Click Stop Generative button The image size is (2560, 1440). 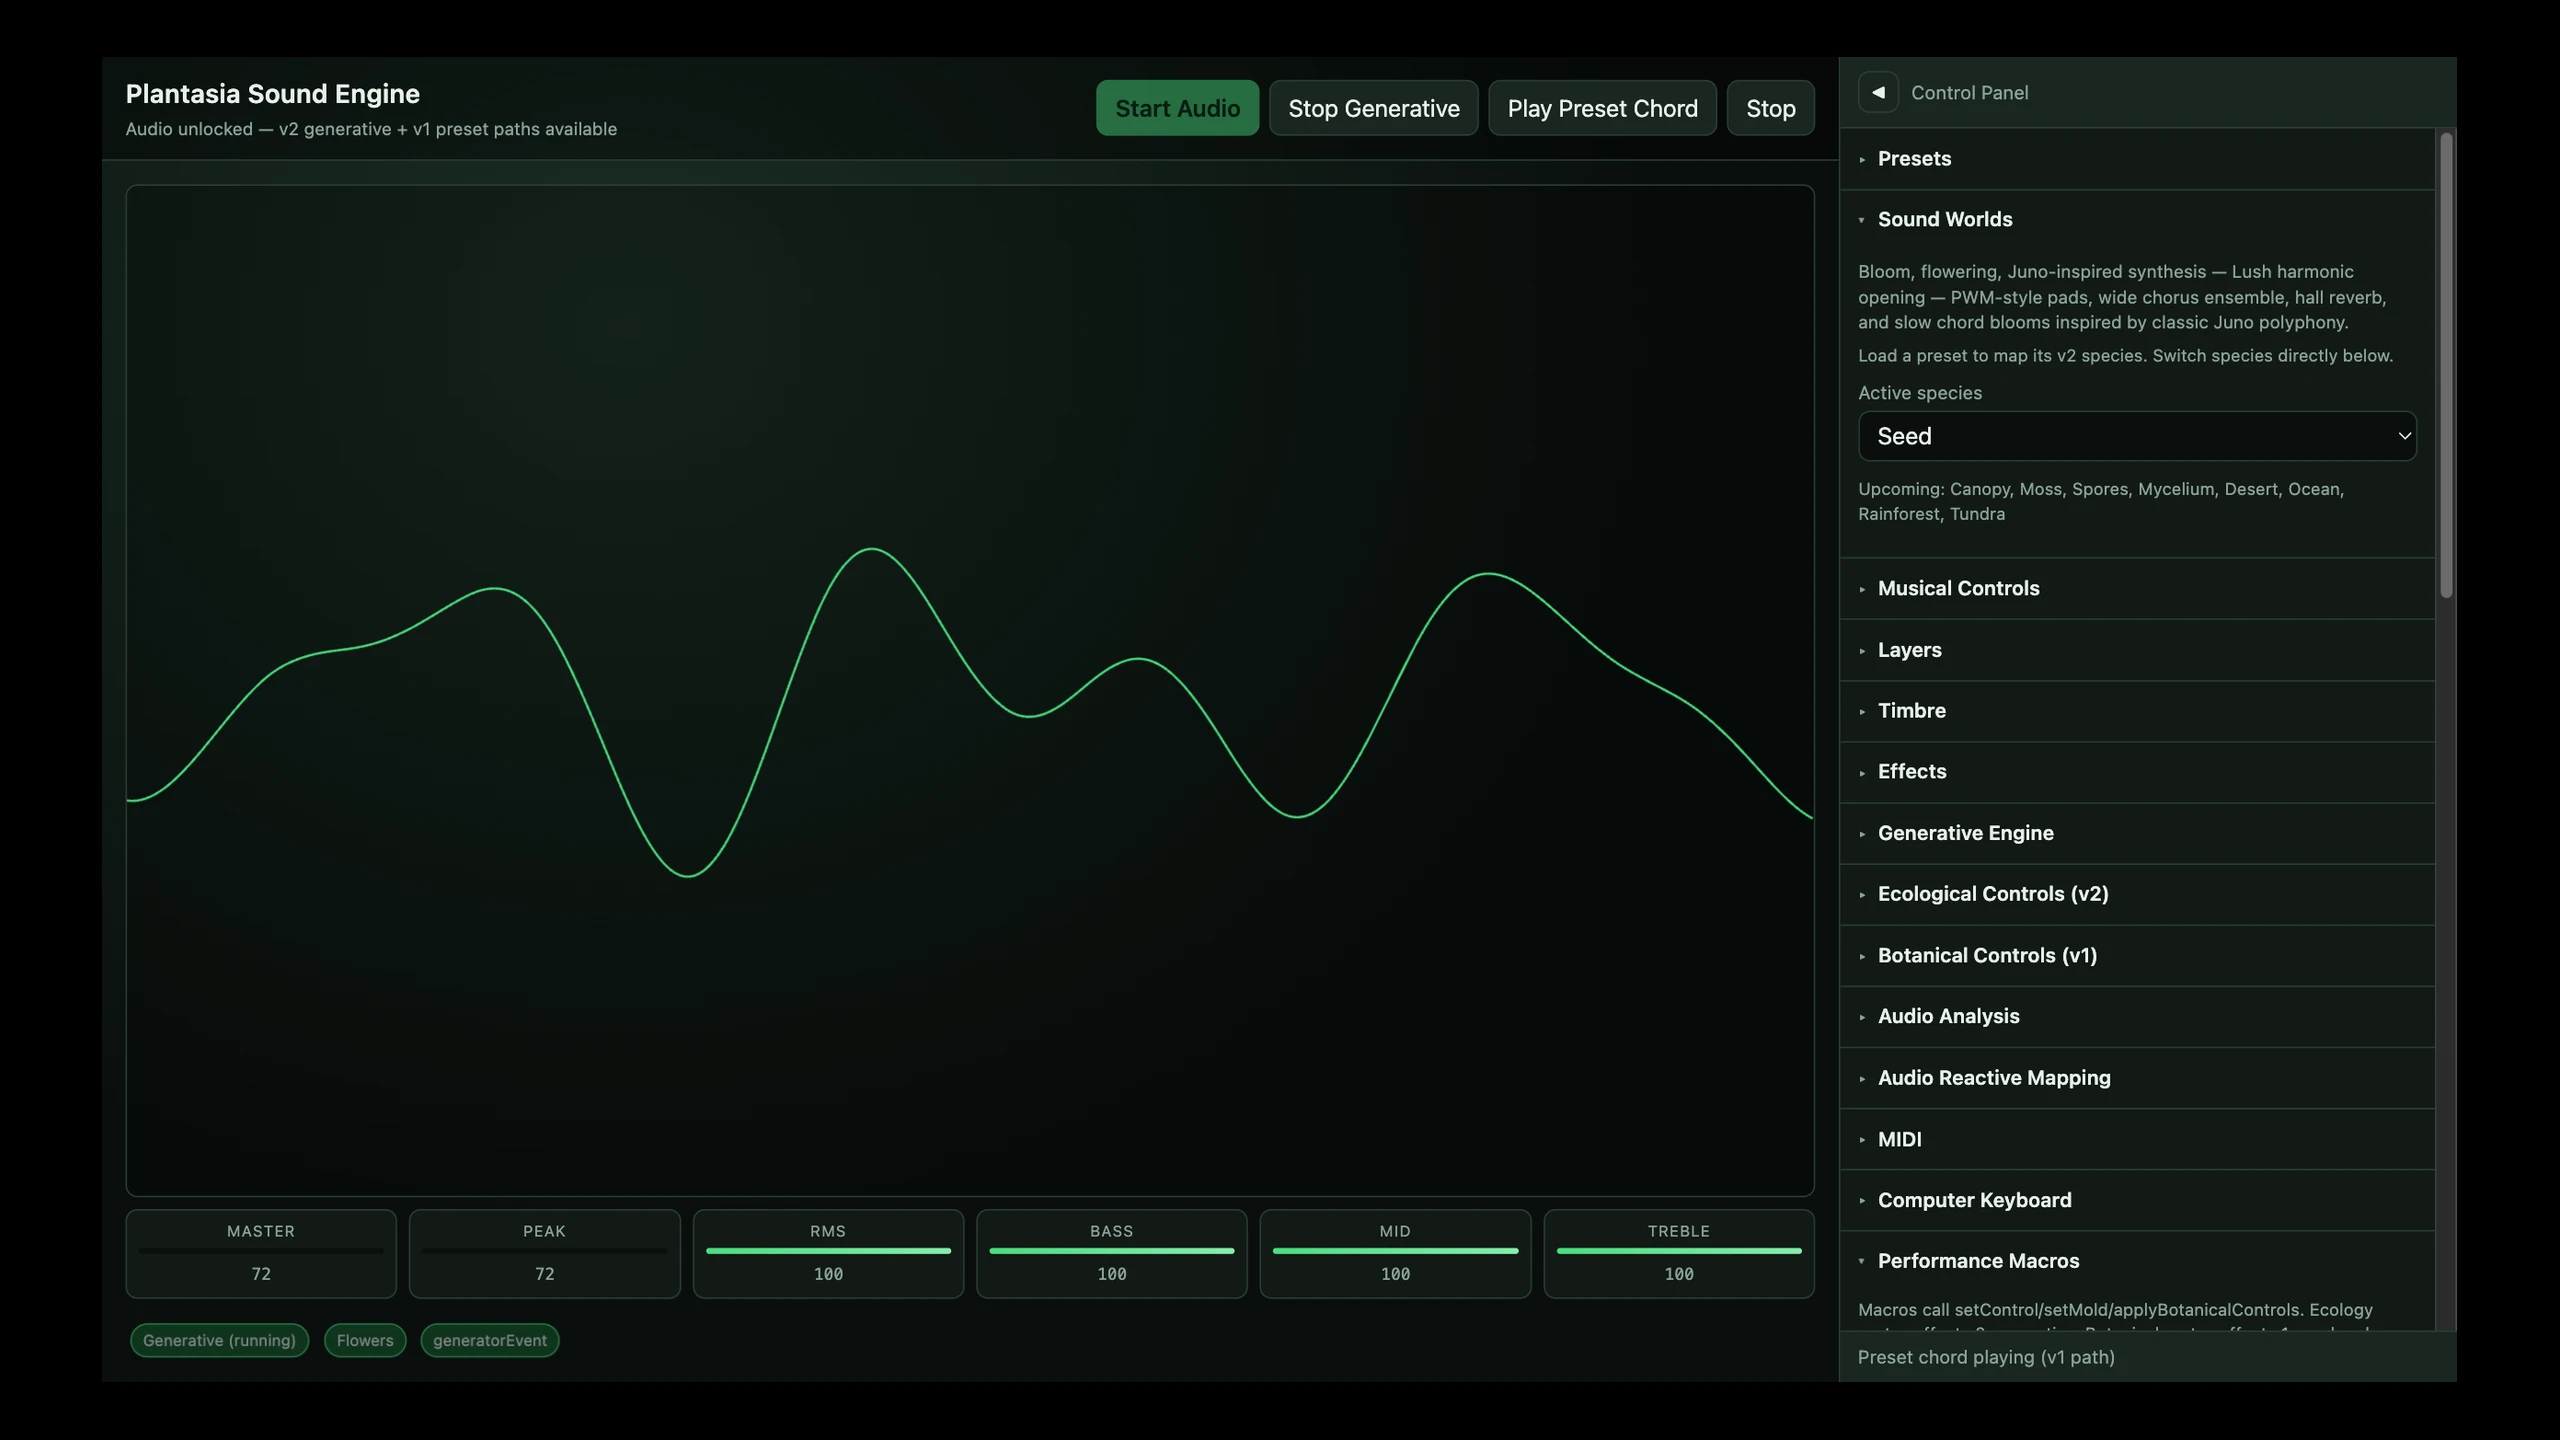1373,108
